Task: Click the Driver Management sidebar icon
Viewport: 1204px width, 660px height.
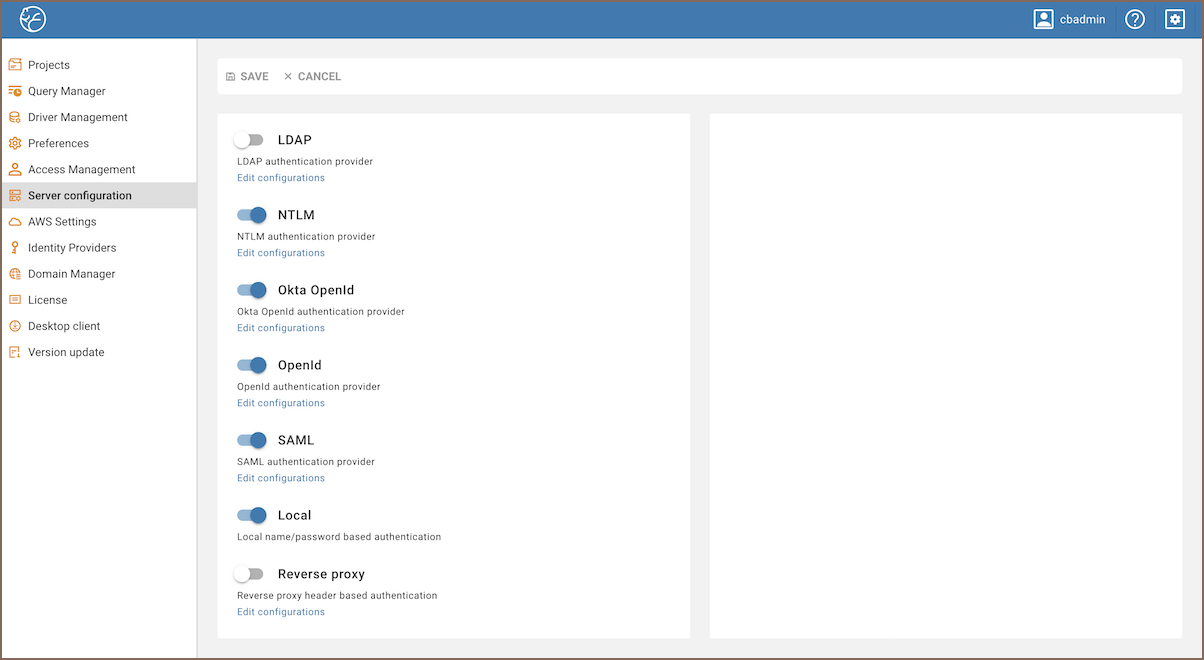Action: pyautogui.click(x=17, y=116)
